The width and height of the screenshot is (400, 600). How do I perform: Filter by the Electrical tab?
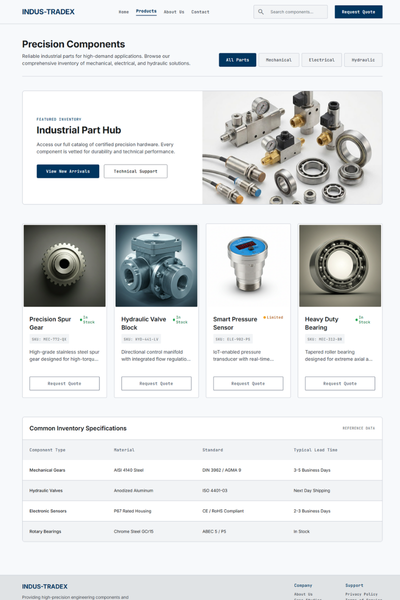[322, 60]
